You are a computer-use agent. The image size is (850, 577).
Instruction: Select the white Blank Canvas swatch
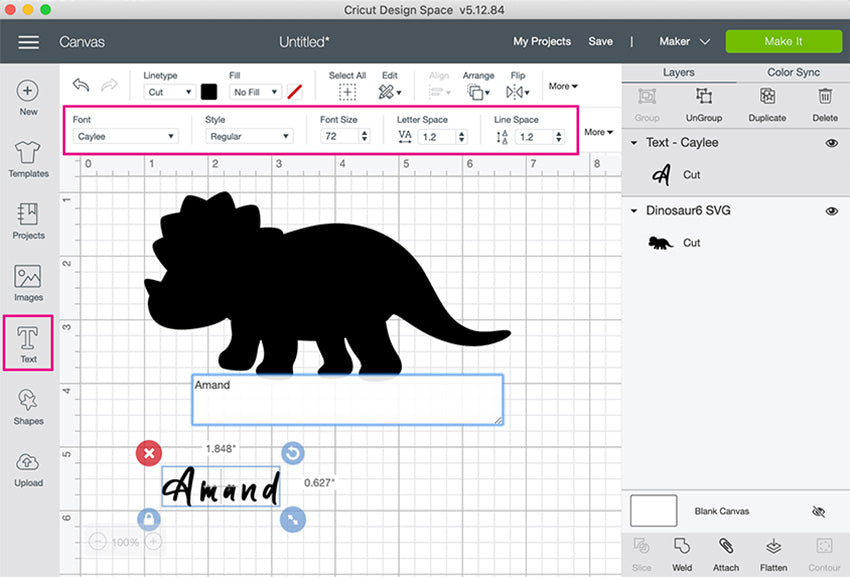point(653,510)
